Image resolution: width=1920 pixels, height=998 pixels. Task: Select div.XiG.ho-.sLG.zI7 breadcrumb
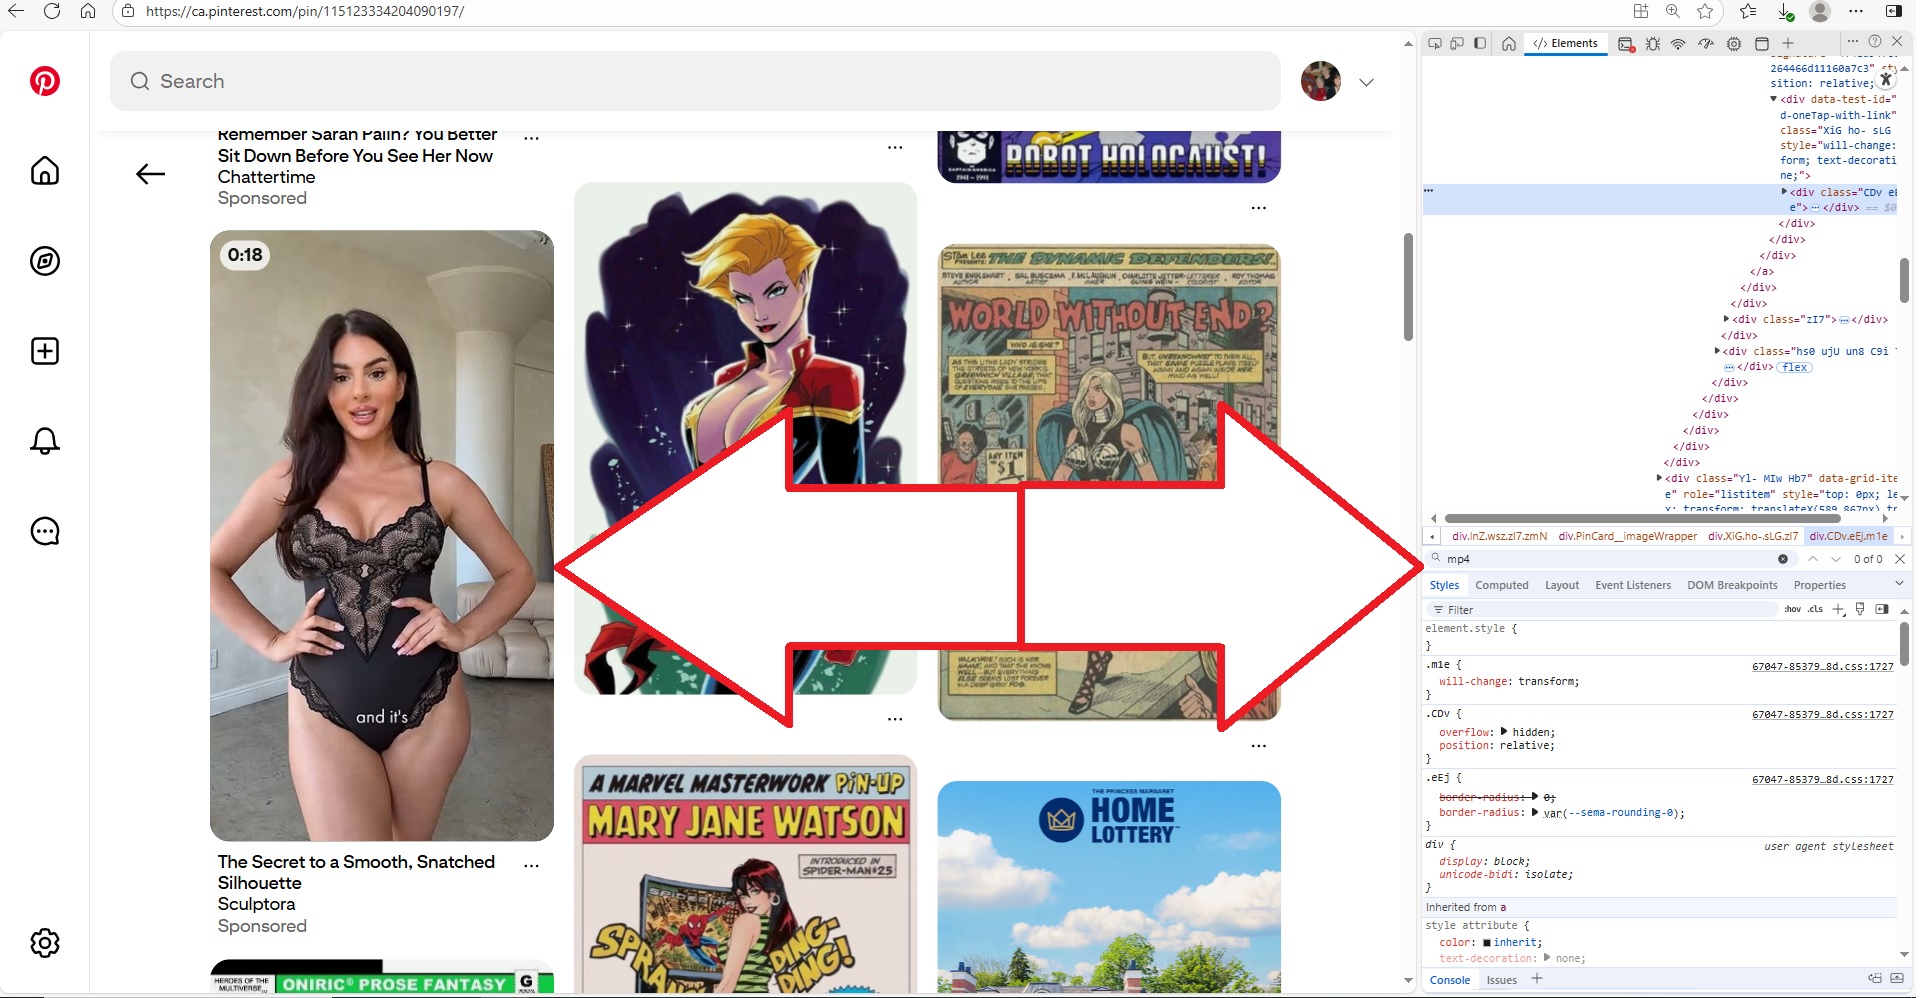pos(1753,536)
